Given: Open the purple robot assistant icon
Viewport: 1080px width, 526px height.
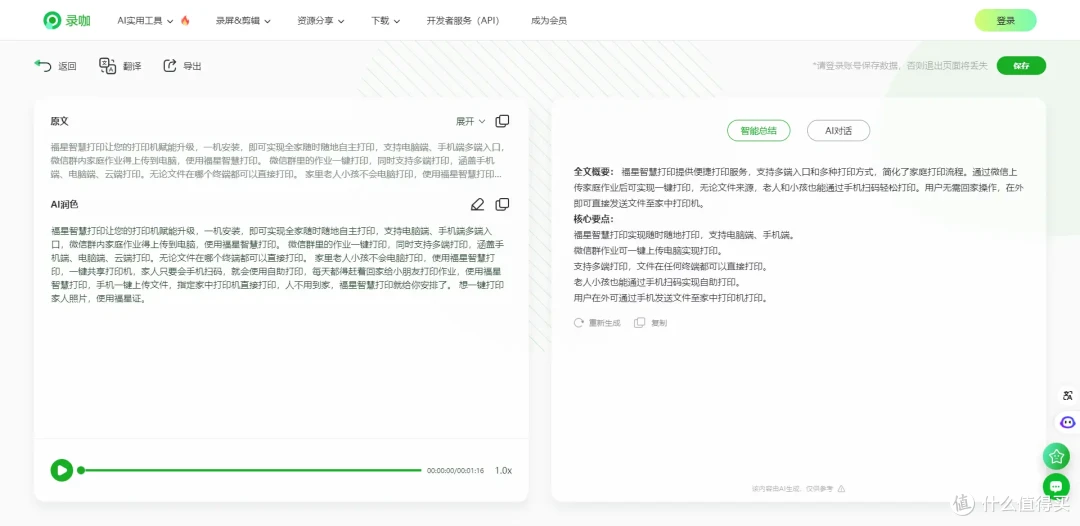Looking at the screenshot, I should click(x=1068, y=422).
